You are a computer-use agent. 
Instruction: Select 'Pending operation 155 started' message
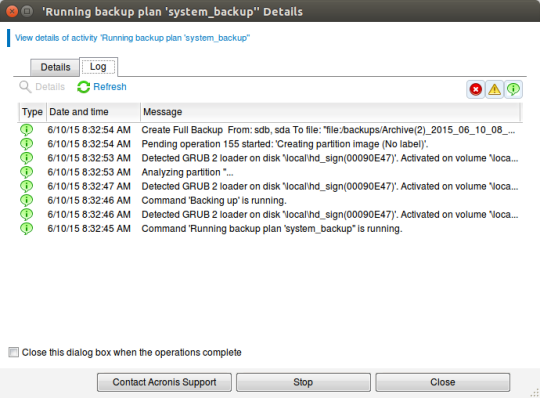(285, 144)
